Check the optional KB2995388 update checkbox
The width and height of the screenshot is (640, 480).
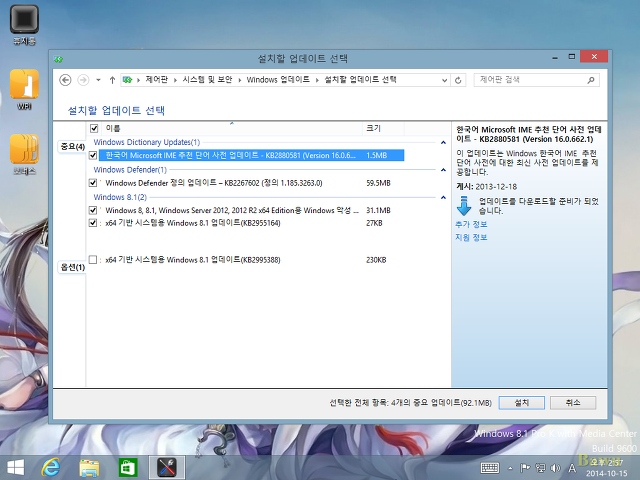pyautogui.click(x=93, y=260)
